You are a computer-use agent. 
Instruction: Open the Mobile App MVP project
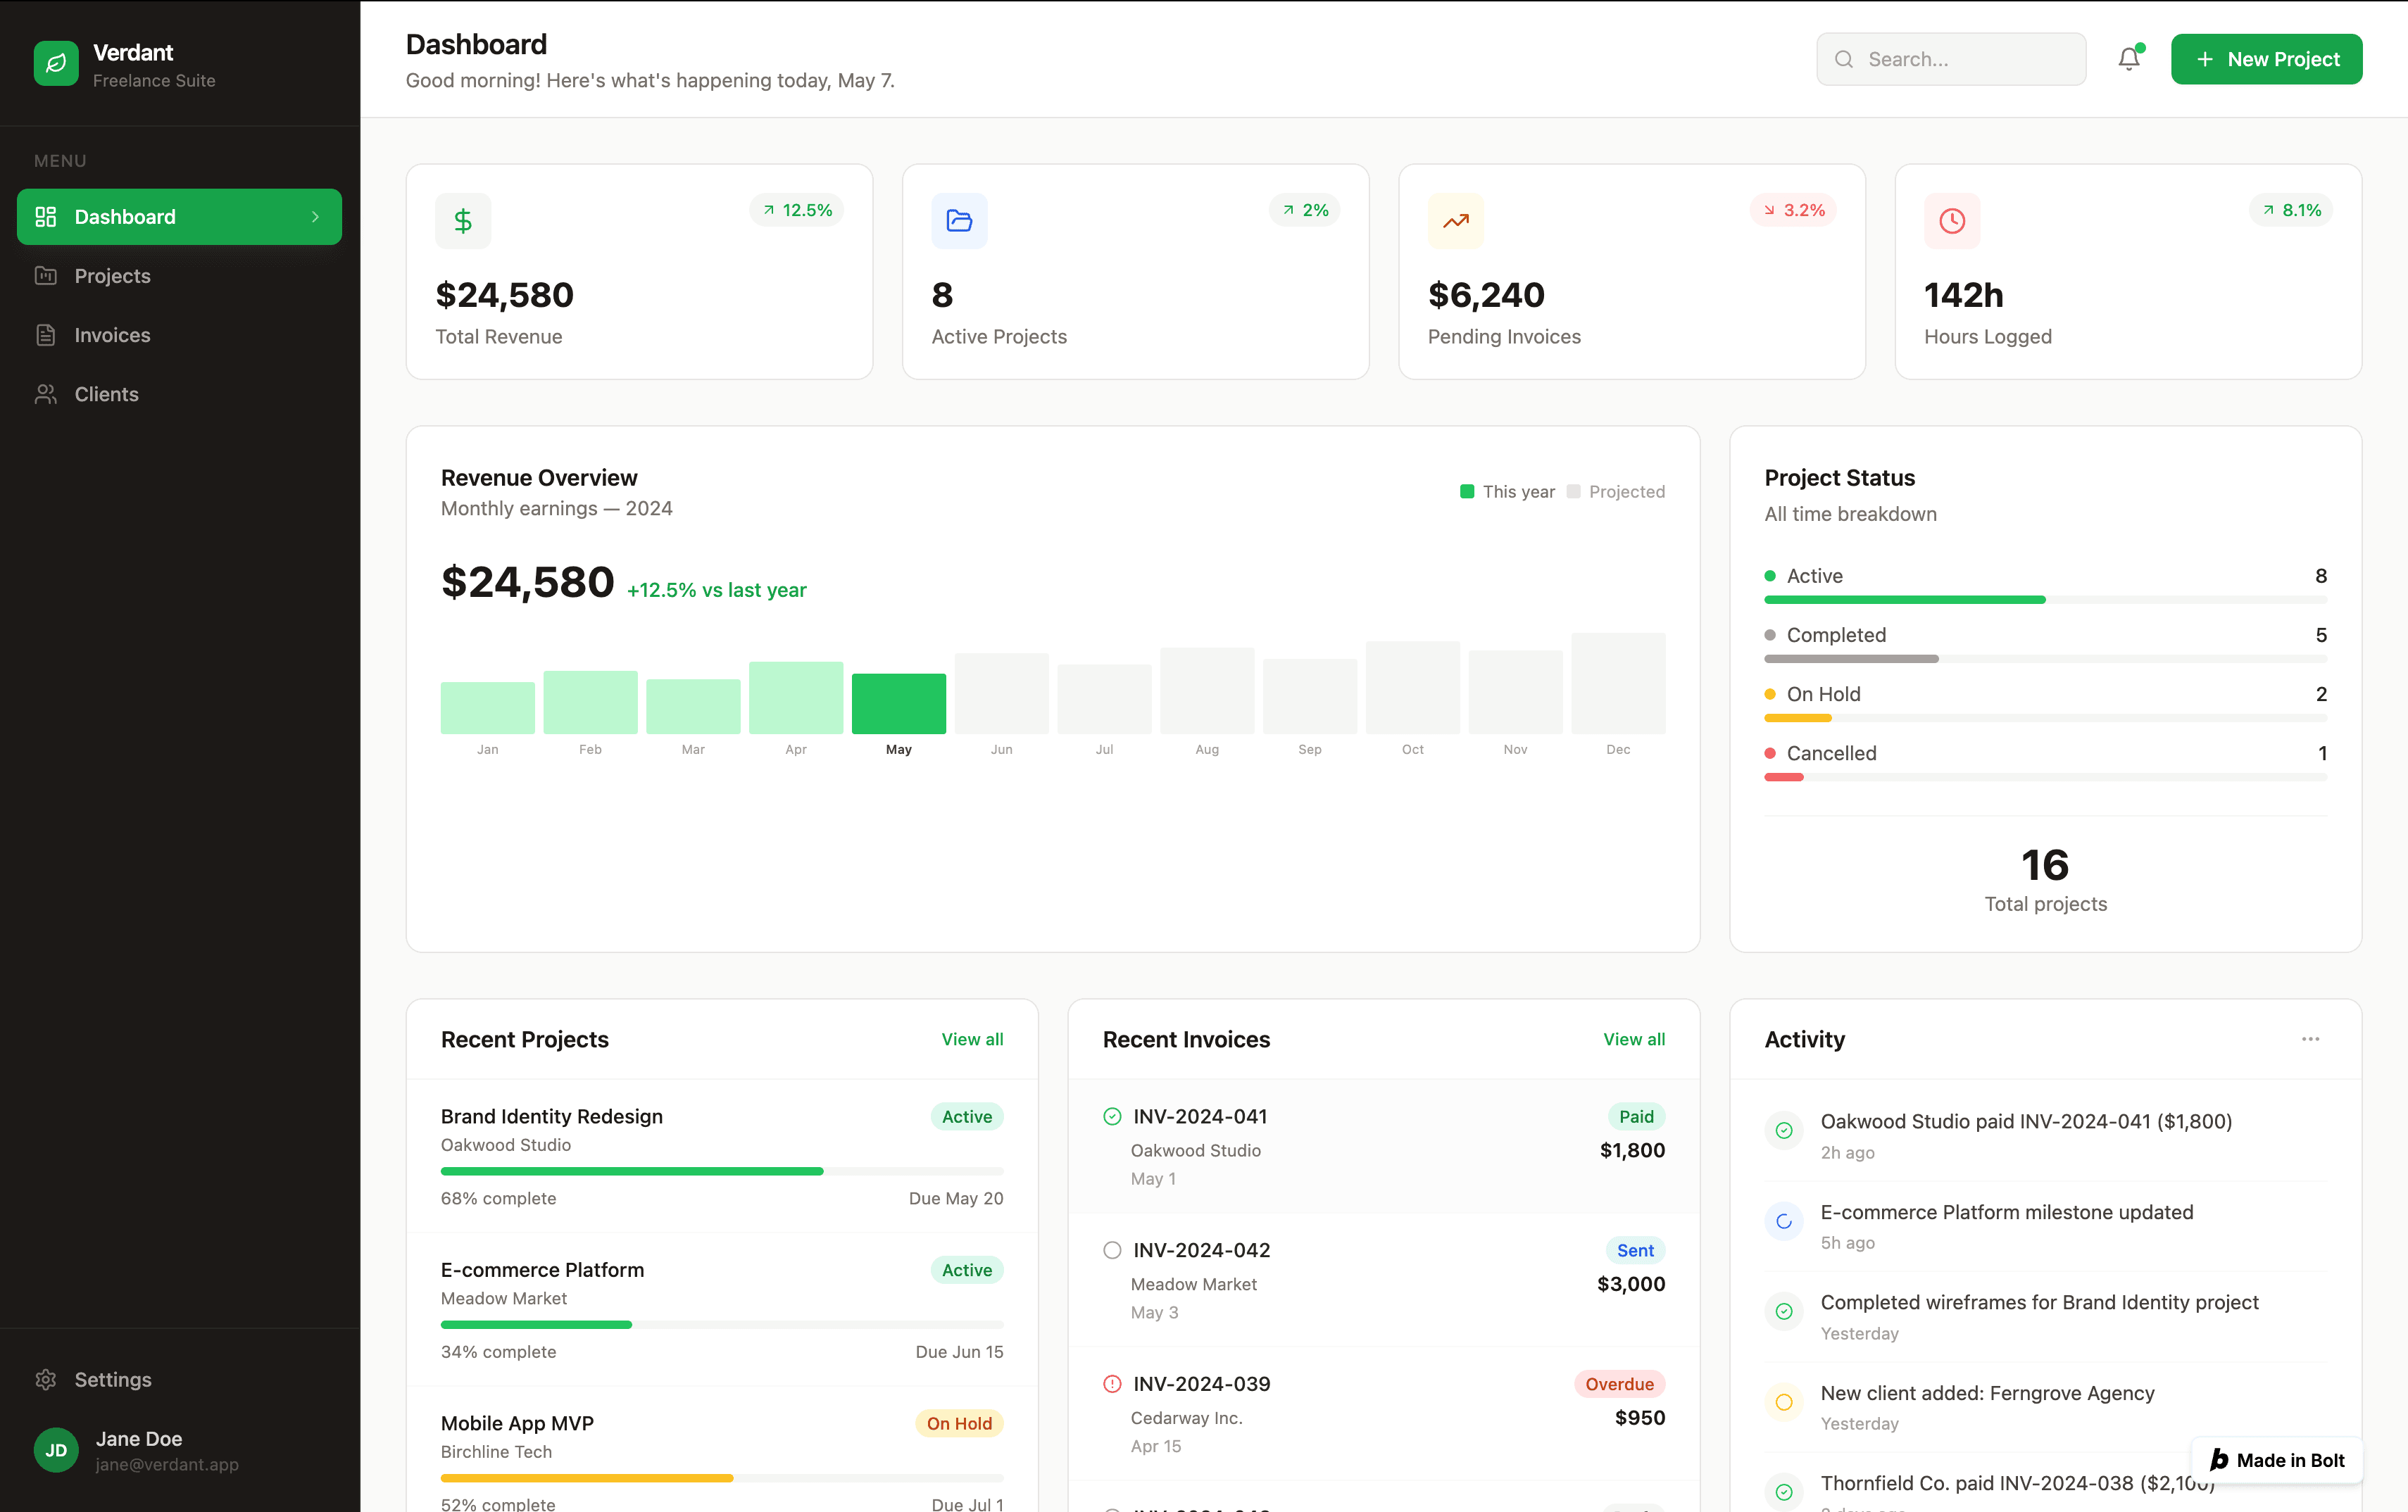[722, 1450]
